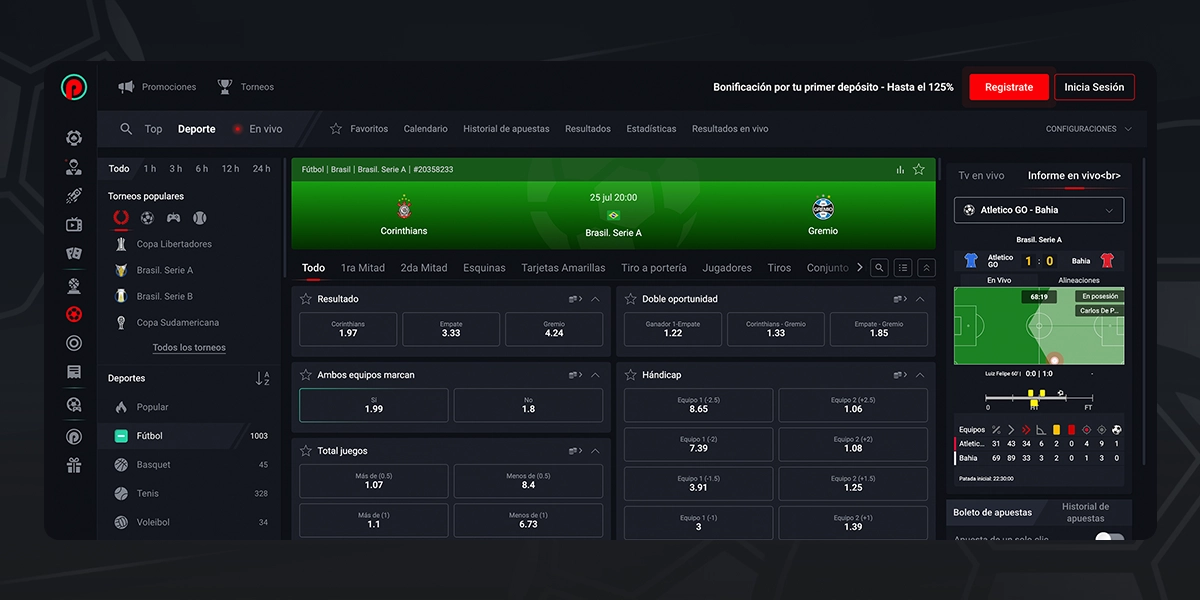Click the search magnifier beside Top

pos(126,129)
